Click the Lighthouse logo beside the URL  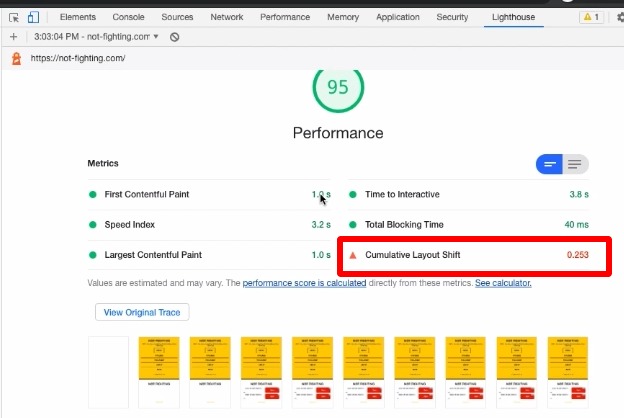coord(16,59)
